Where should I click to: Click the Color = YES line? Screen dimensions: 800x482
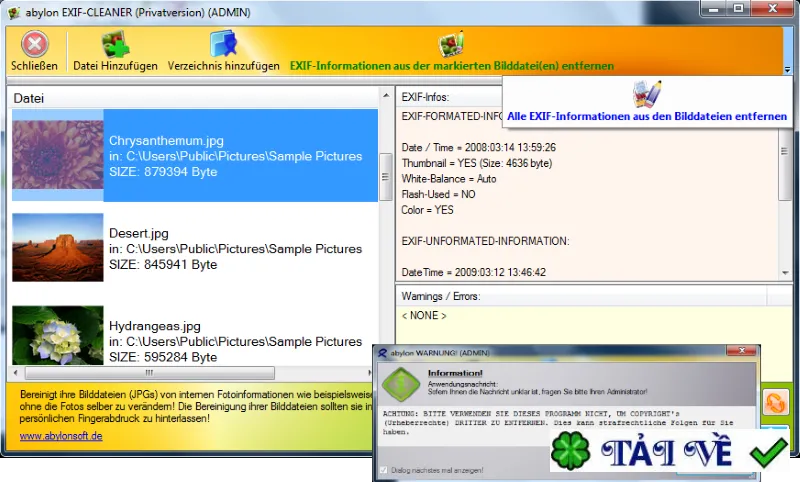pos(427,210)
